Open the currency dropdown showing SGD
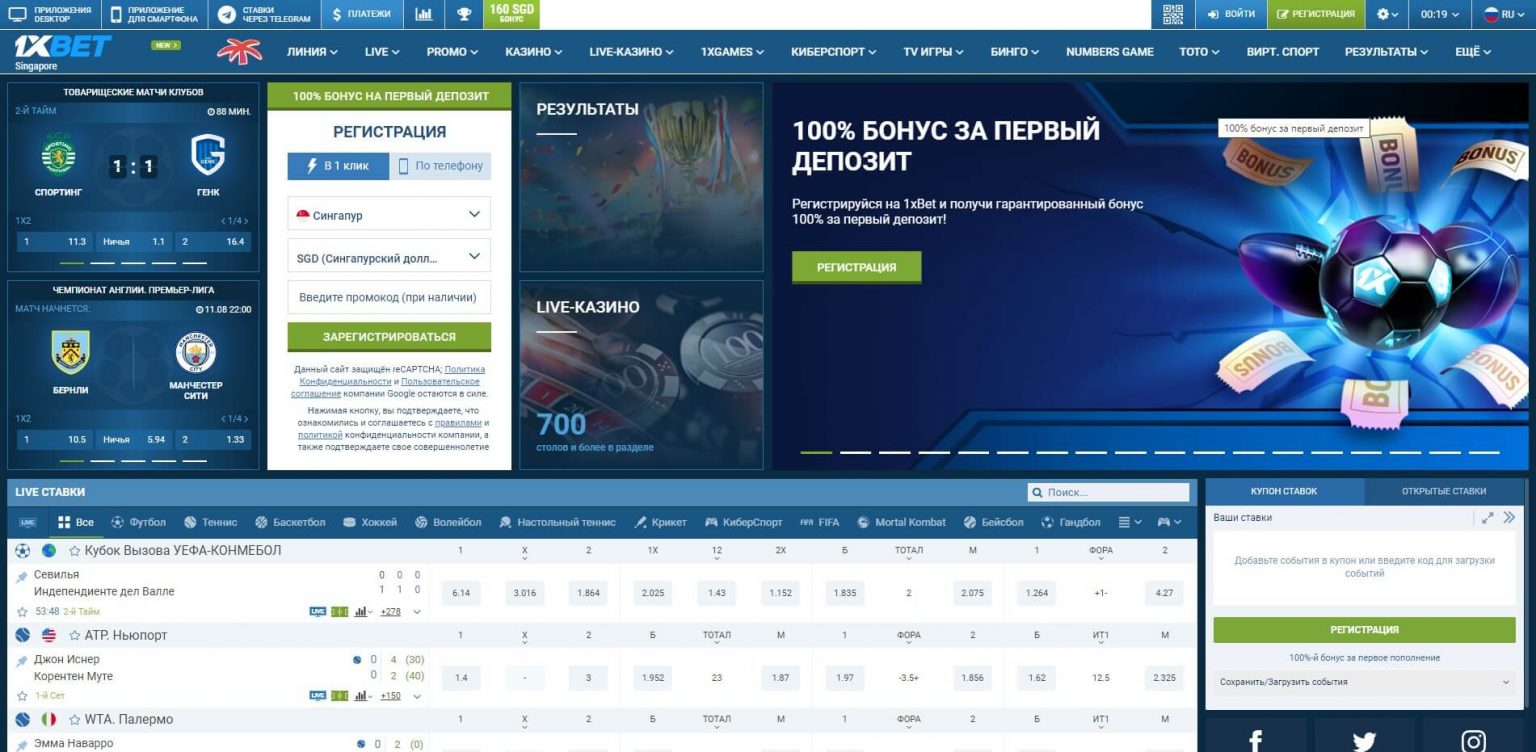 pyautogui.click(x=389, y=256)
